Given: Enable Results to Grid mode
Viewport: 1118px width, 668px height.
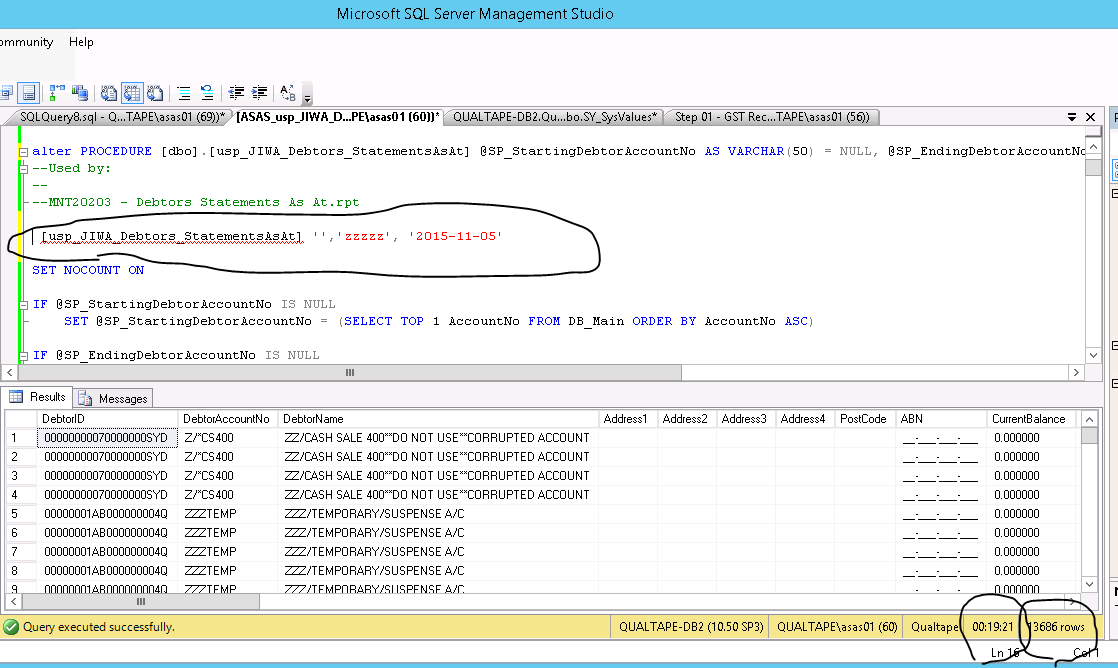Looking at the screenshot, I should point(132,93).
